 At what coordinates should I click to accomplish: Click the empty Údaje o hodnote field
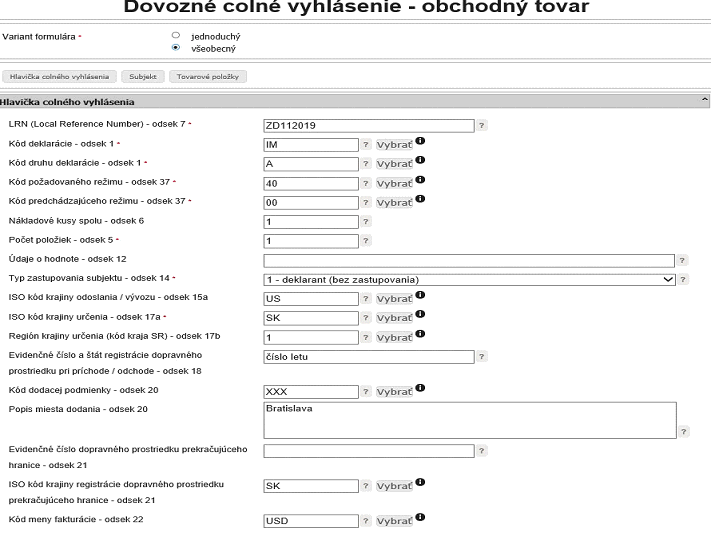pyautogui.click(x=469, y=261)
